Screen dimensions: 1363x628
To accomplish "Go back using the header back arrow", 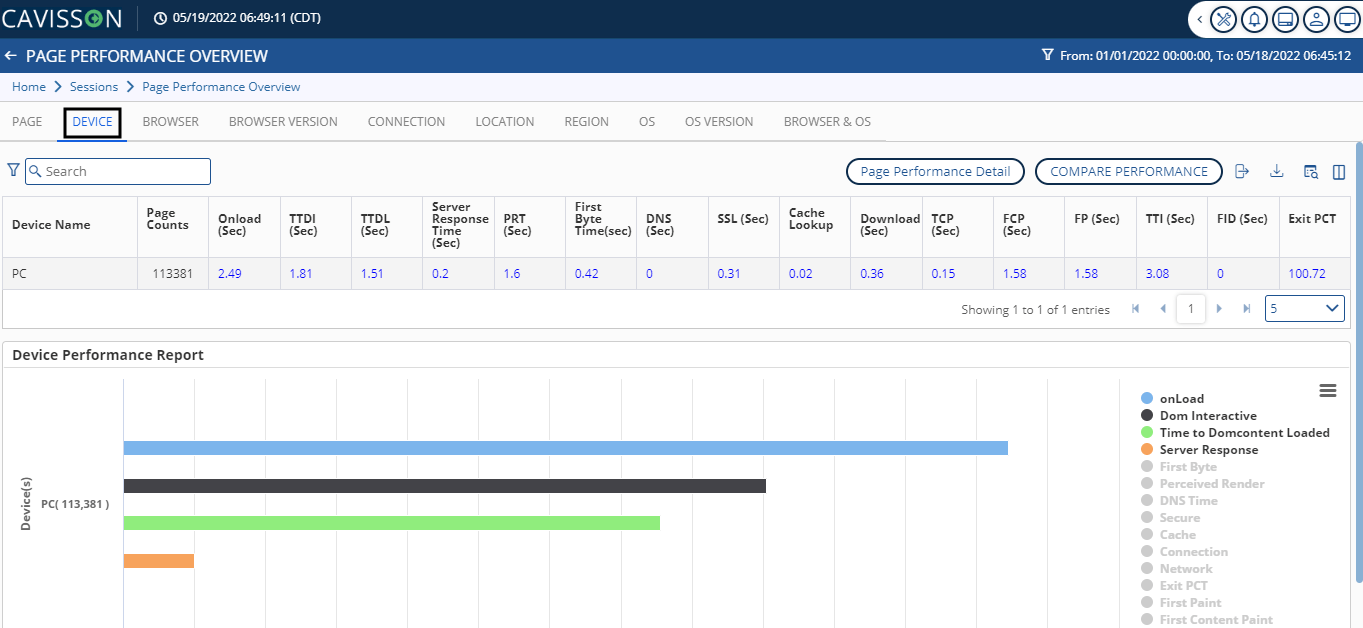I will [x=11, y=56].
